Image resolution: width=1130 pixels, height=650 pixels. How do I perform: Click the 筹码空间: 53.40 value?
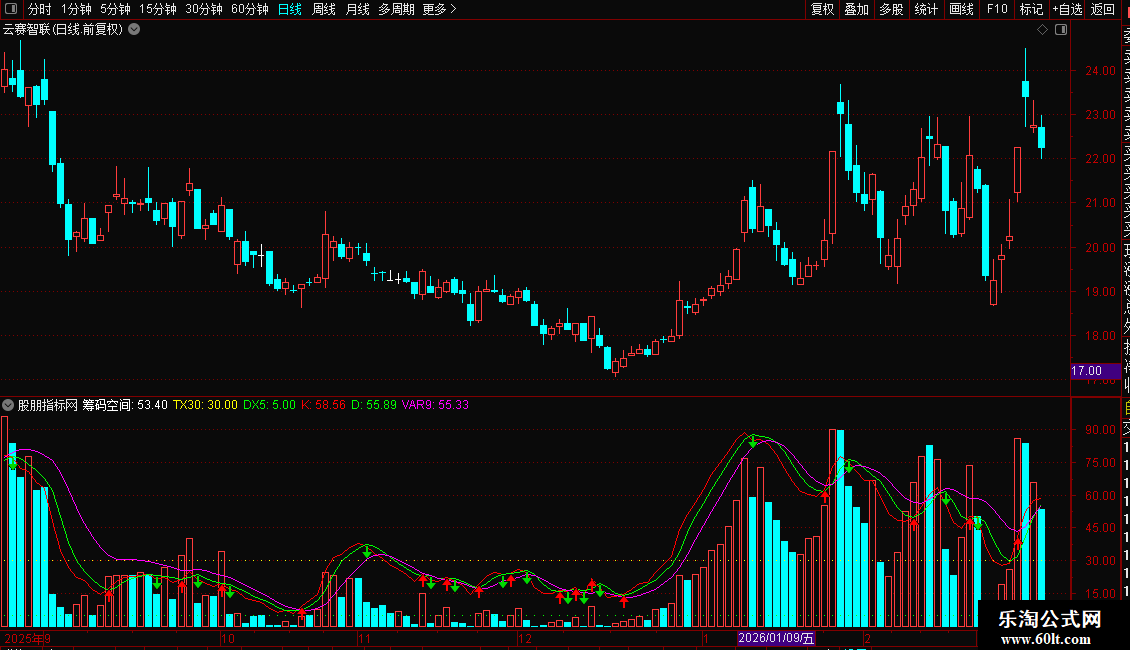125,405
